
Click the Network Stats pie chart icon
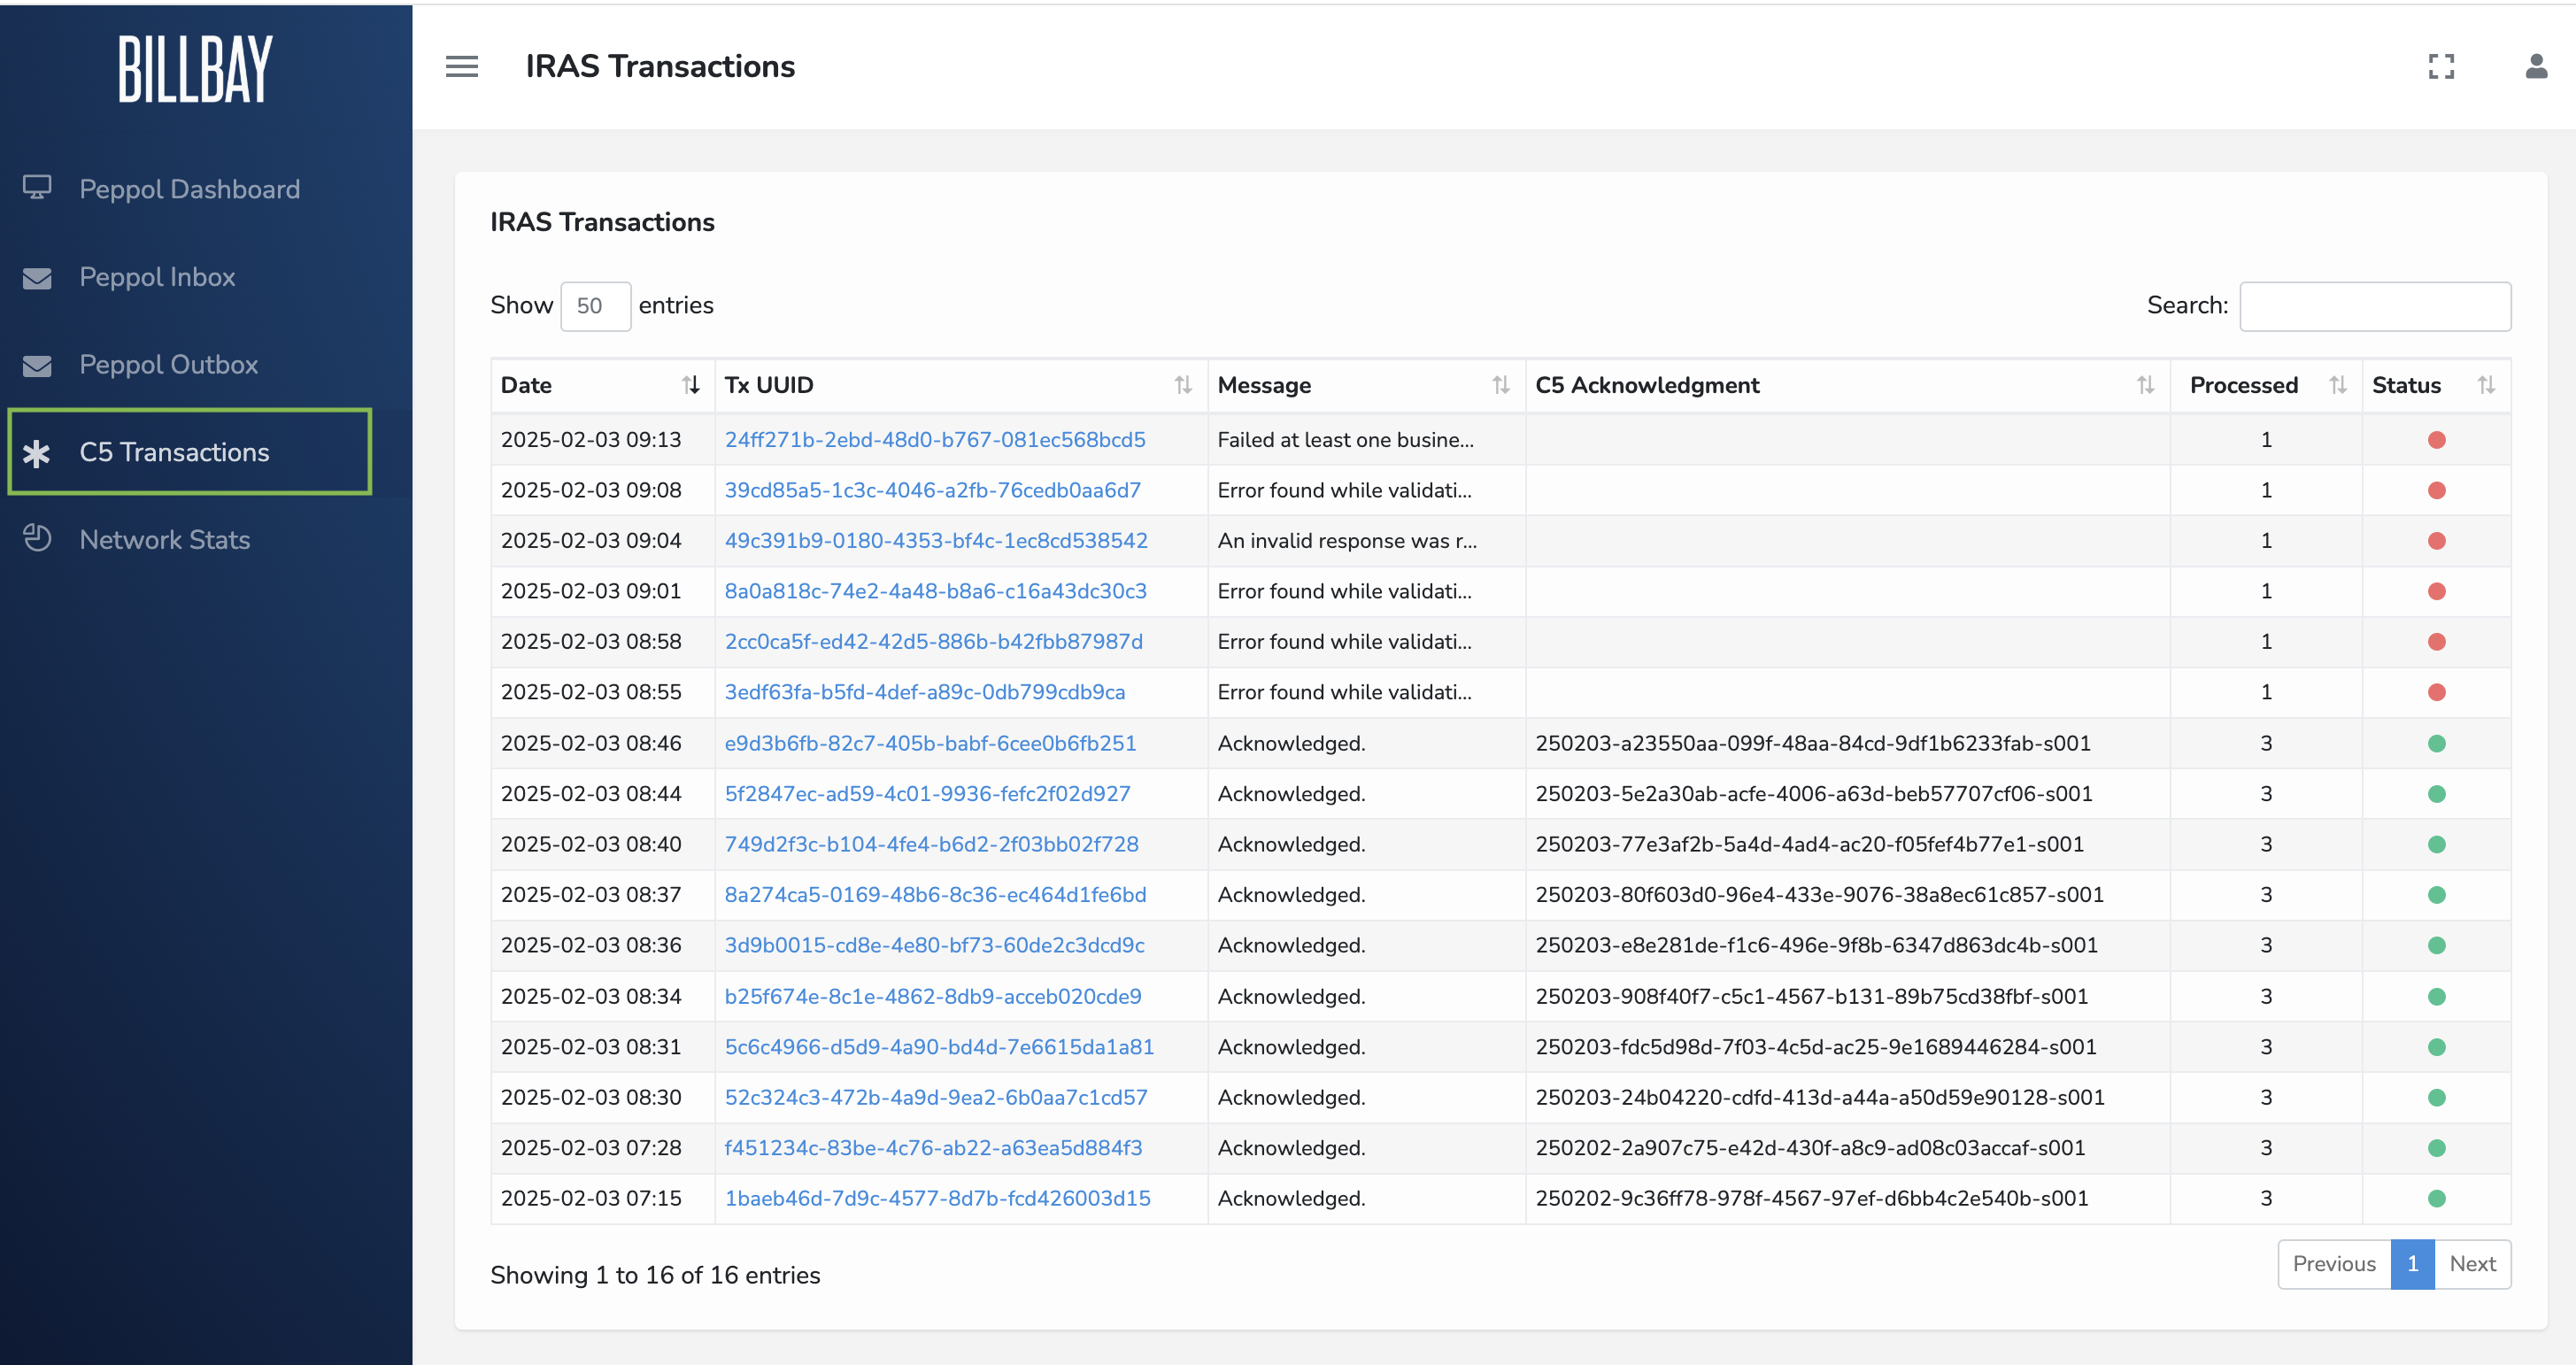pos(38,539)
